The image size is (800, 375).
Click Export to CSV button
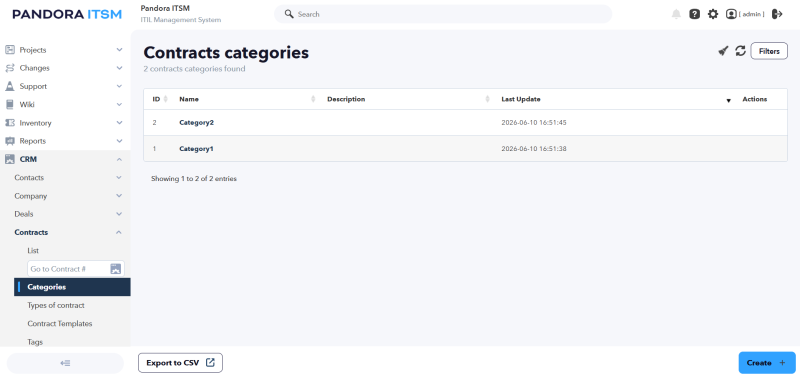[x=180, y=363]
